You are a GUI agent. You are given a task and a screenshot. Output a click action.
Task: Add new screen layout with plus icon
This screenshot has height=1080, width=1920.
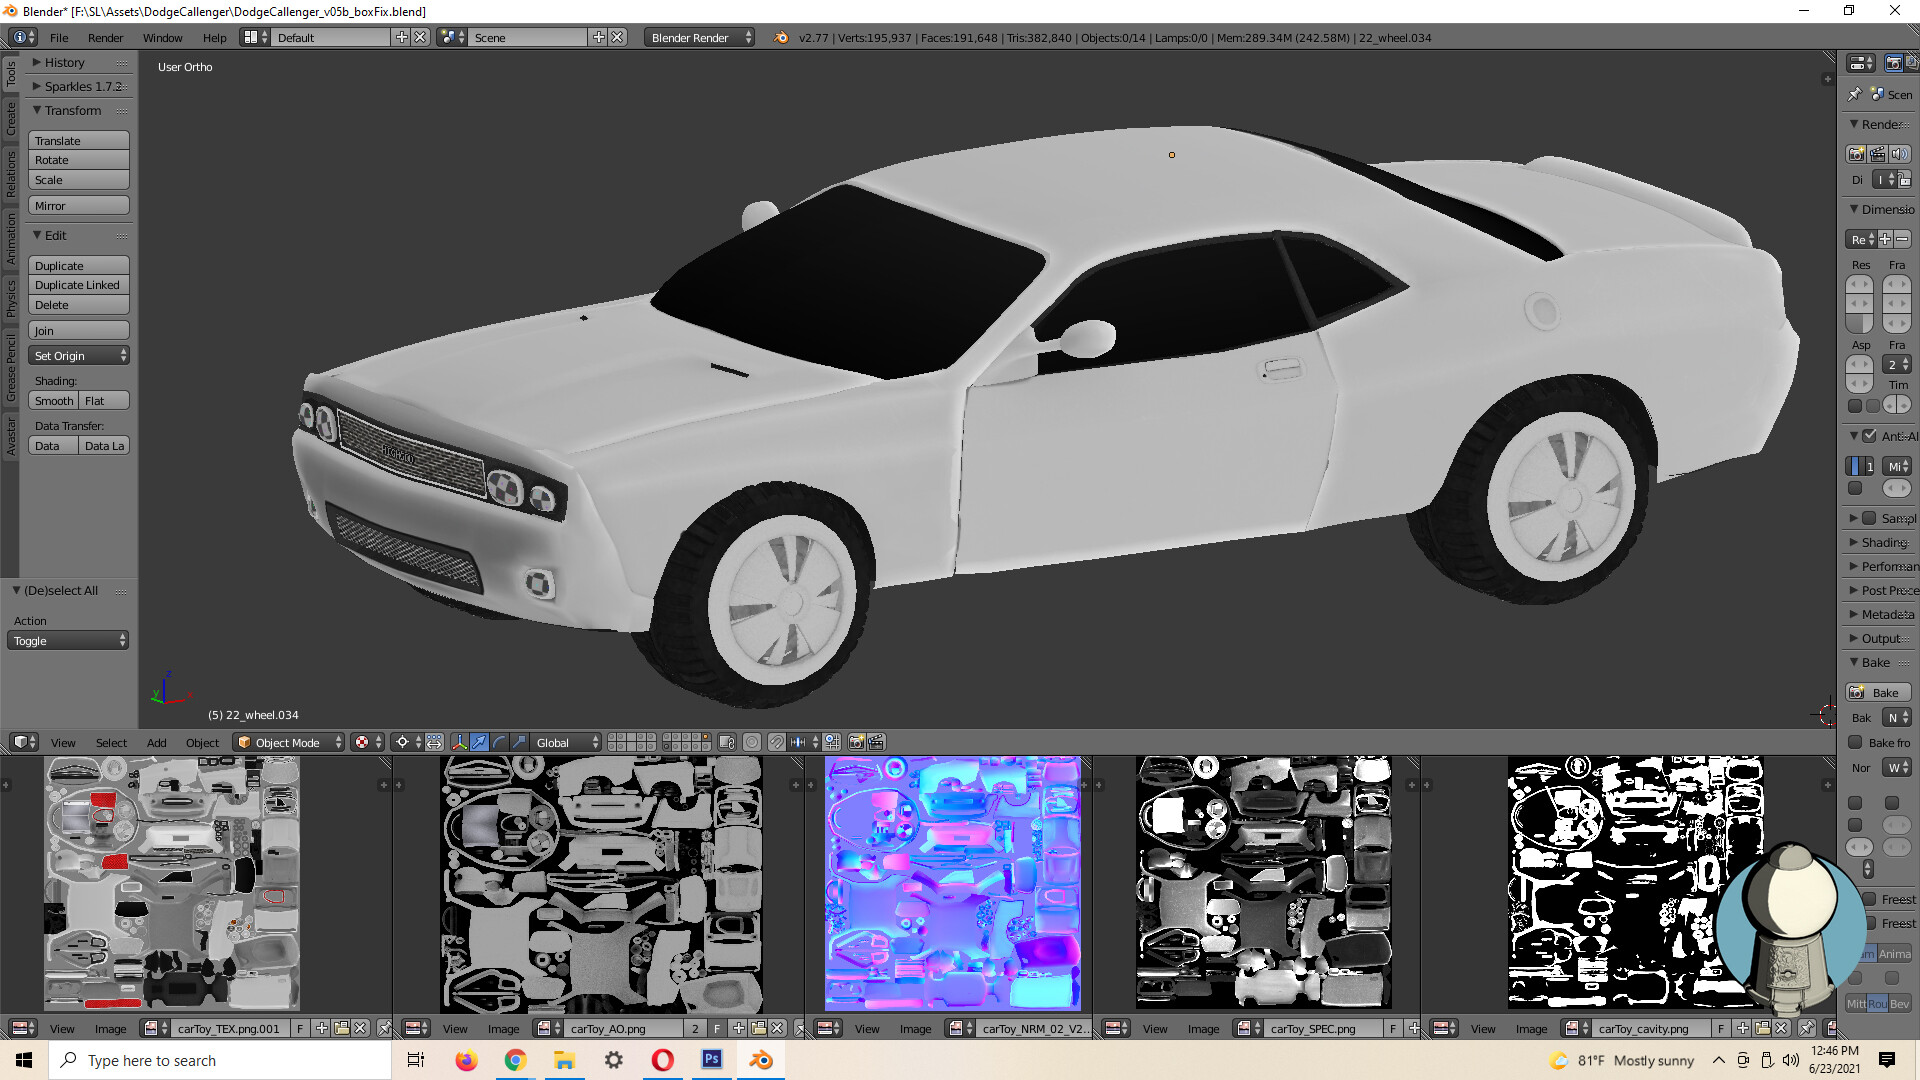(402, 37)
